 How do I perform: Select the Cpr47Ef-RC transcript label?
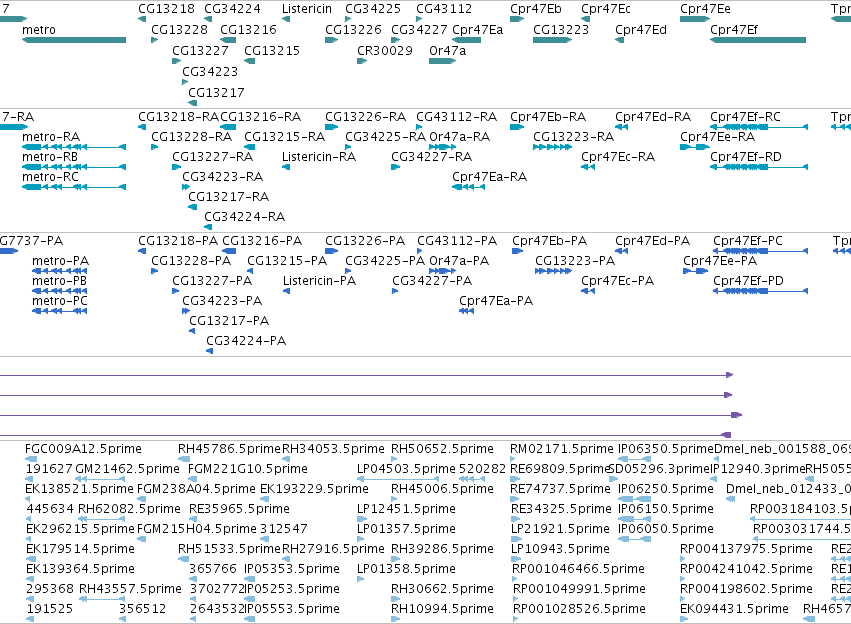click(745, 117)
